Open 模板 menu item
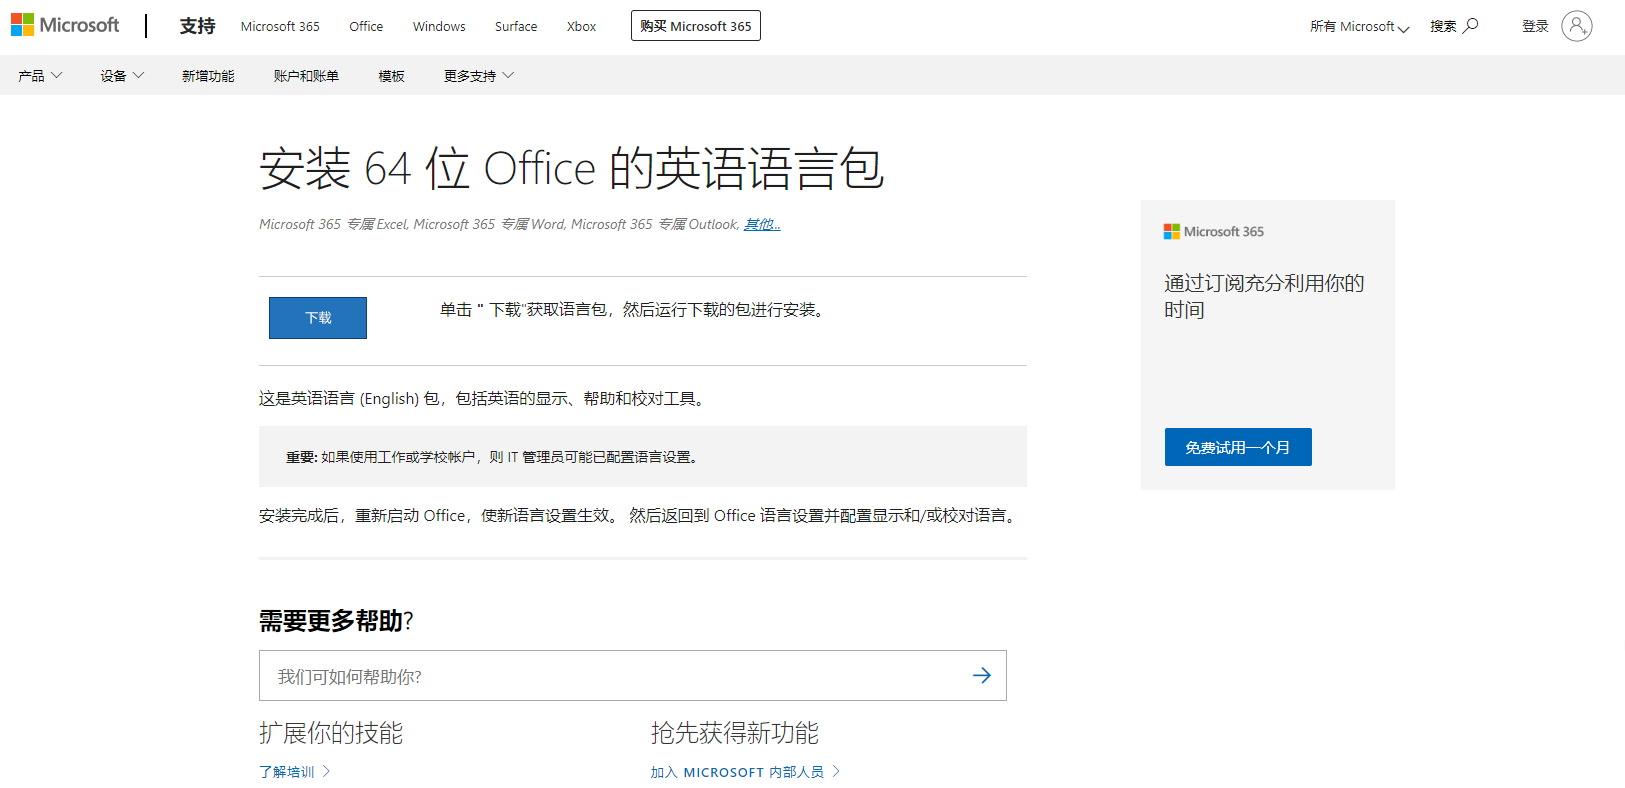Image resolution: width=1625 pixels, height=788 pixels. [391, 76]
